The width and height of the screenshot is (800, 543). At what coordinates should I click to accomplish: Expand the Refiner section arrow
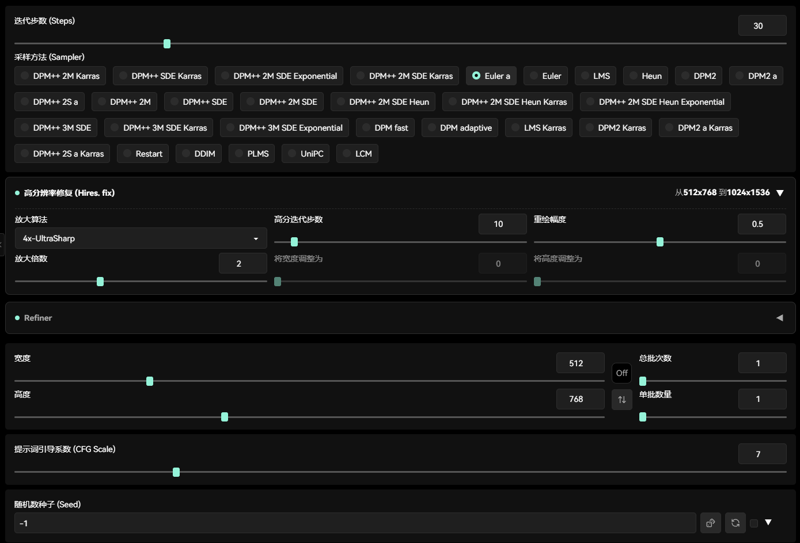pos(780,317)
